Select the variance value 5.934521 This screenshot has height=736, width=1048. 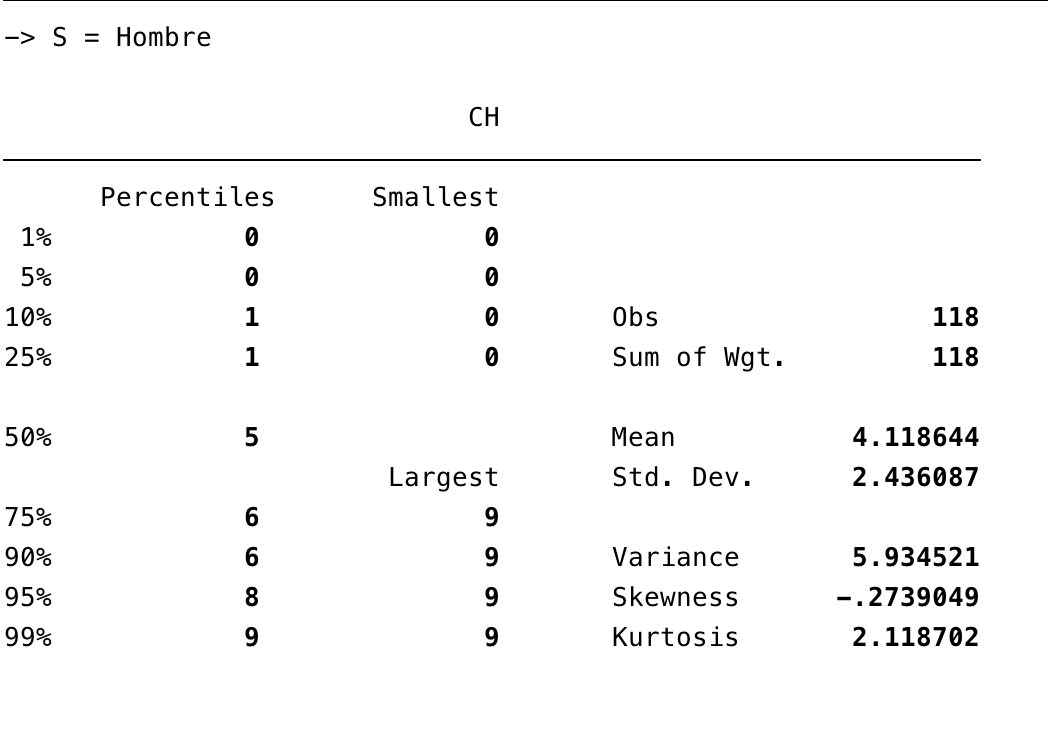pyautogui.click(x=915, y=558)
